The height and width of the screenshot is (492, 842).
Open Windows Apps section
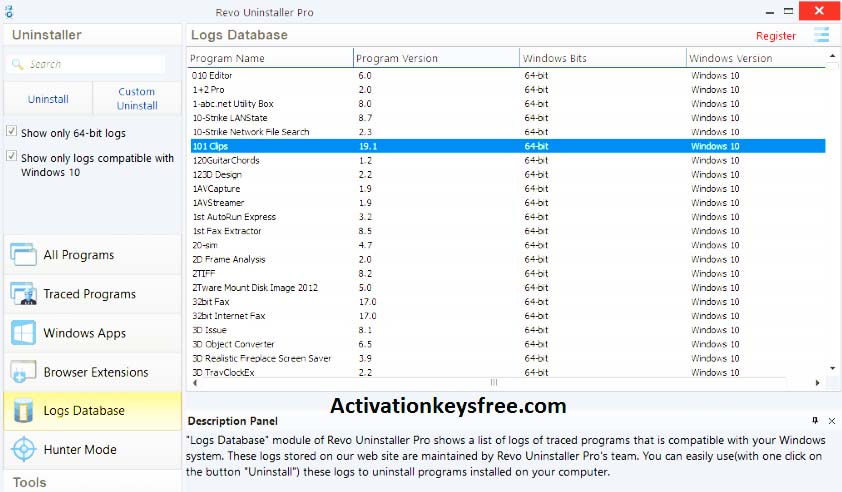(92, 333)
